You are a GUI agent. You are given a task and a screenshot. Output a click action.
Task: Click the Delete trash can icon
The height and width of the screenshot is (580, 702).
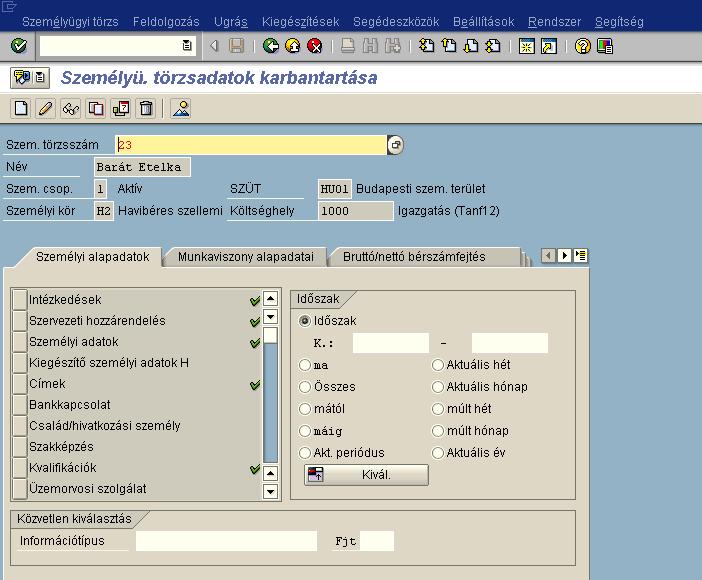pyautogui.click(x=146, y=108)
